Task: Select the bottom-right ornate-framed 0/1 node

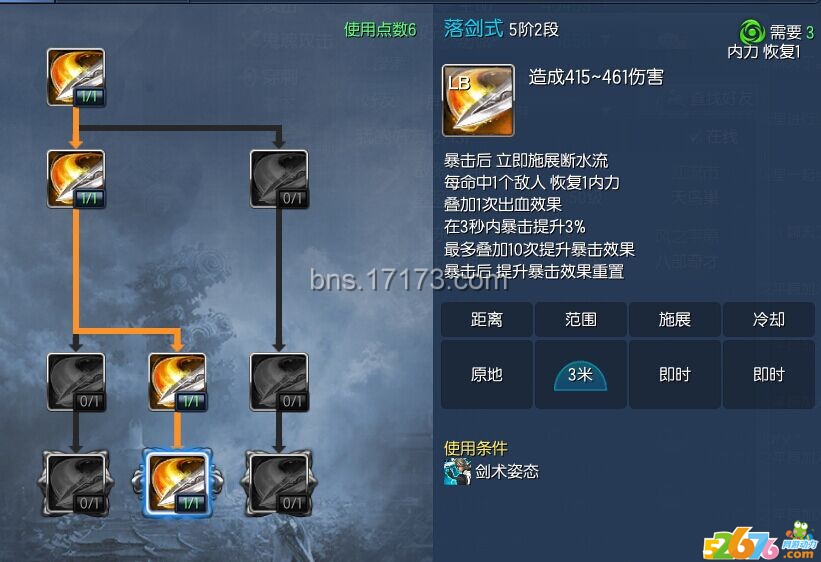Action: 279,483
